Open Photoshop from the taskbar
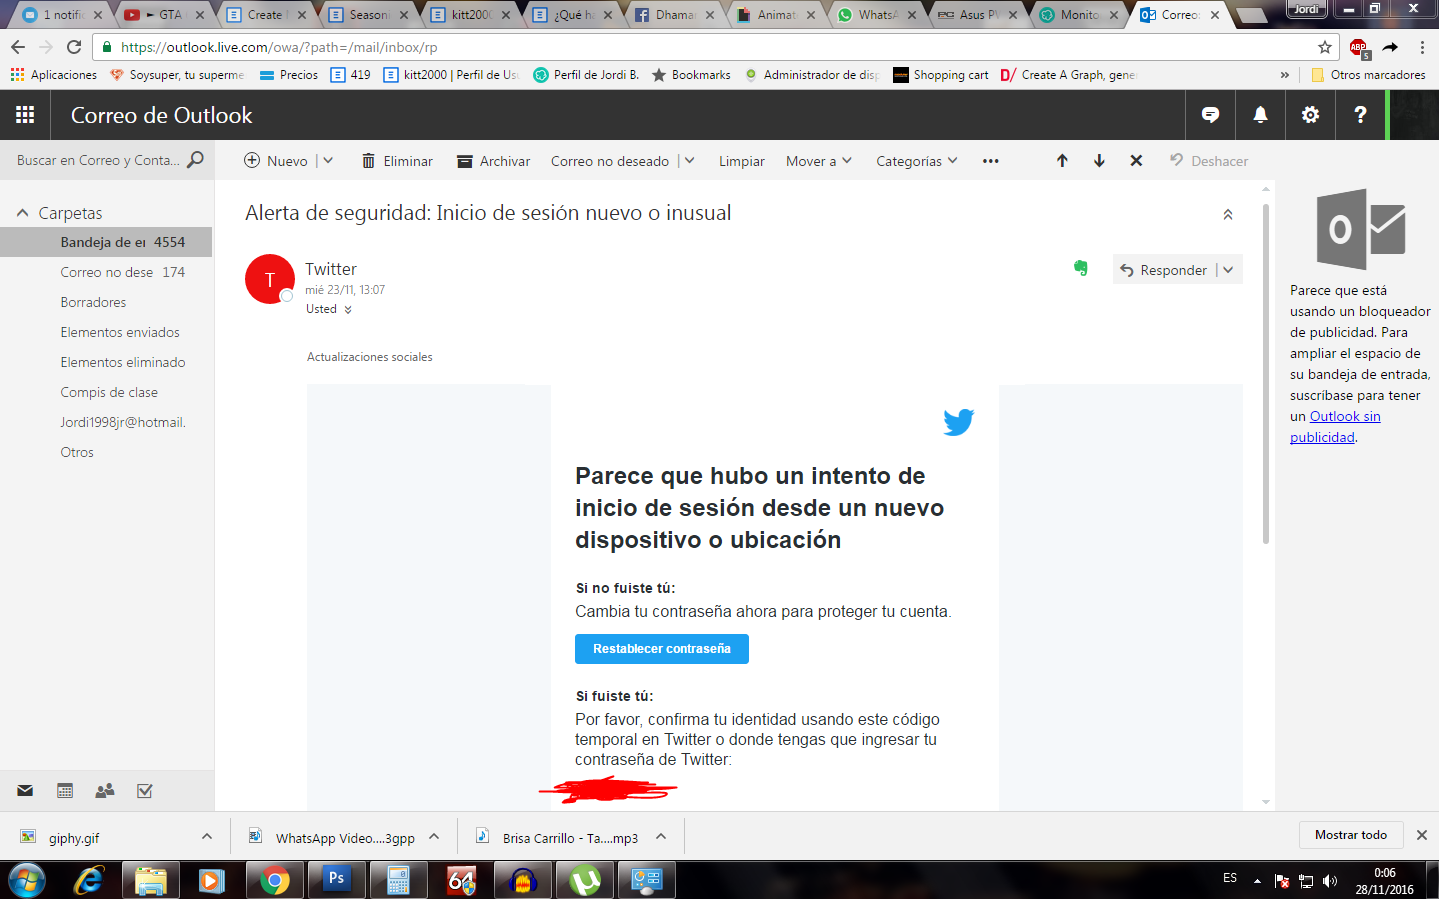 [x=337, y=880]
